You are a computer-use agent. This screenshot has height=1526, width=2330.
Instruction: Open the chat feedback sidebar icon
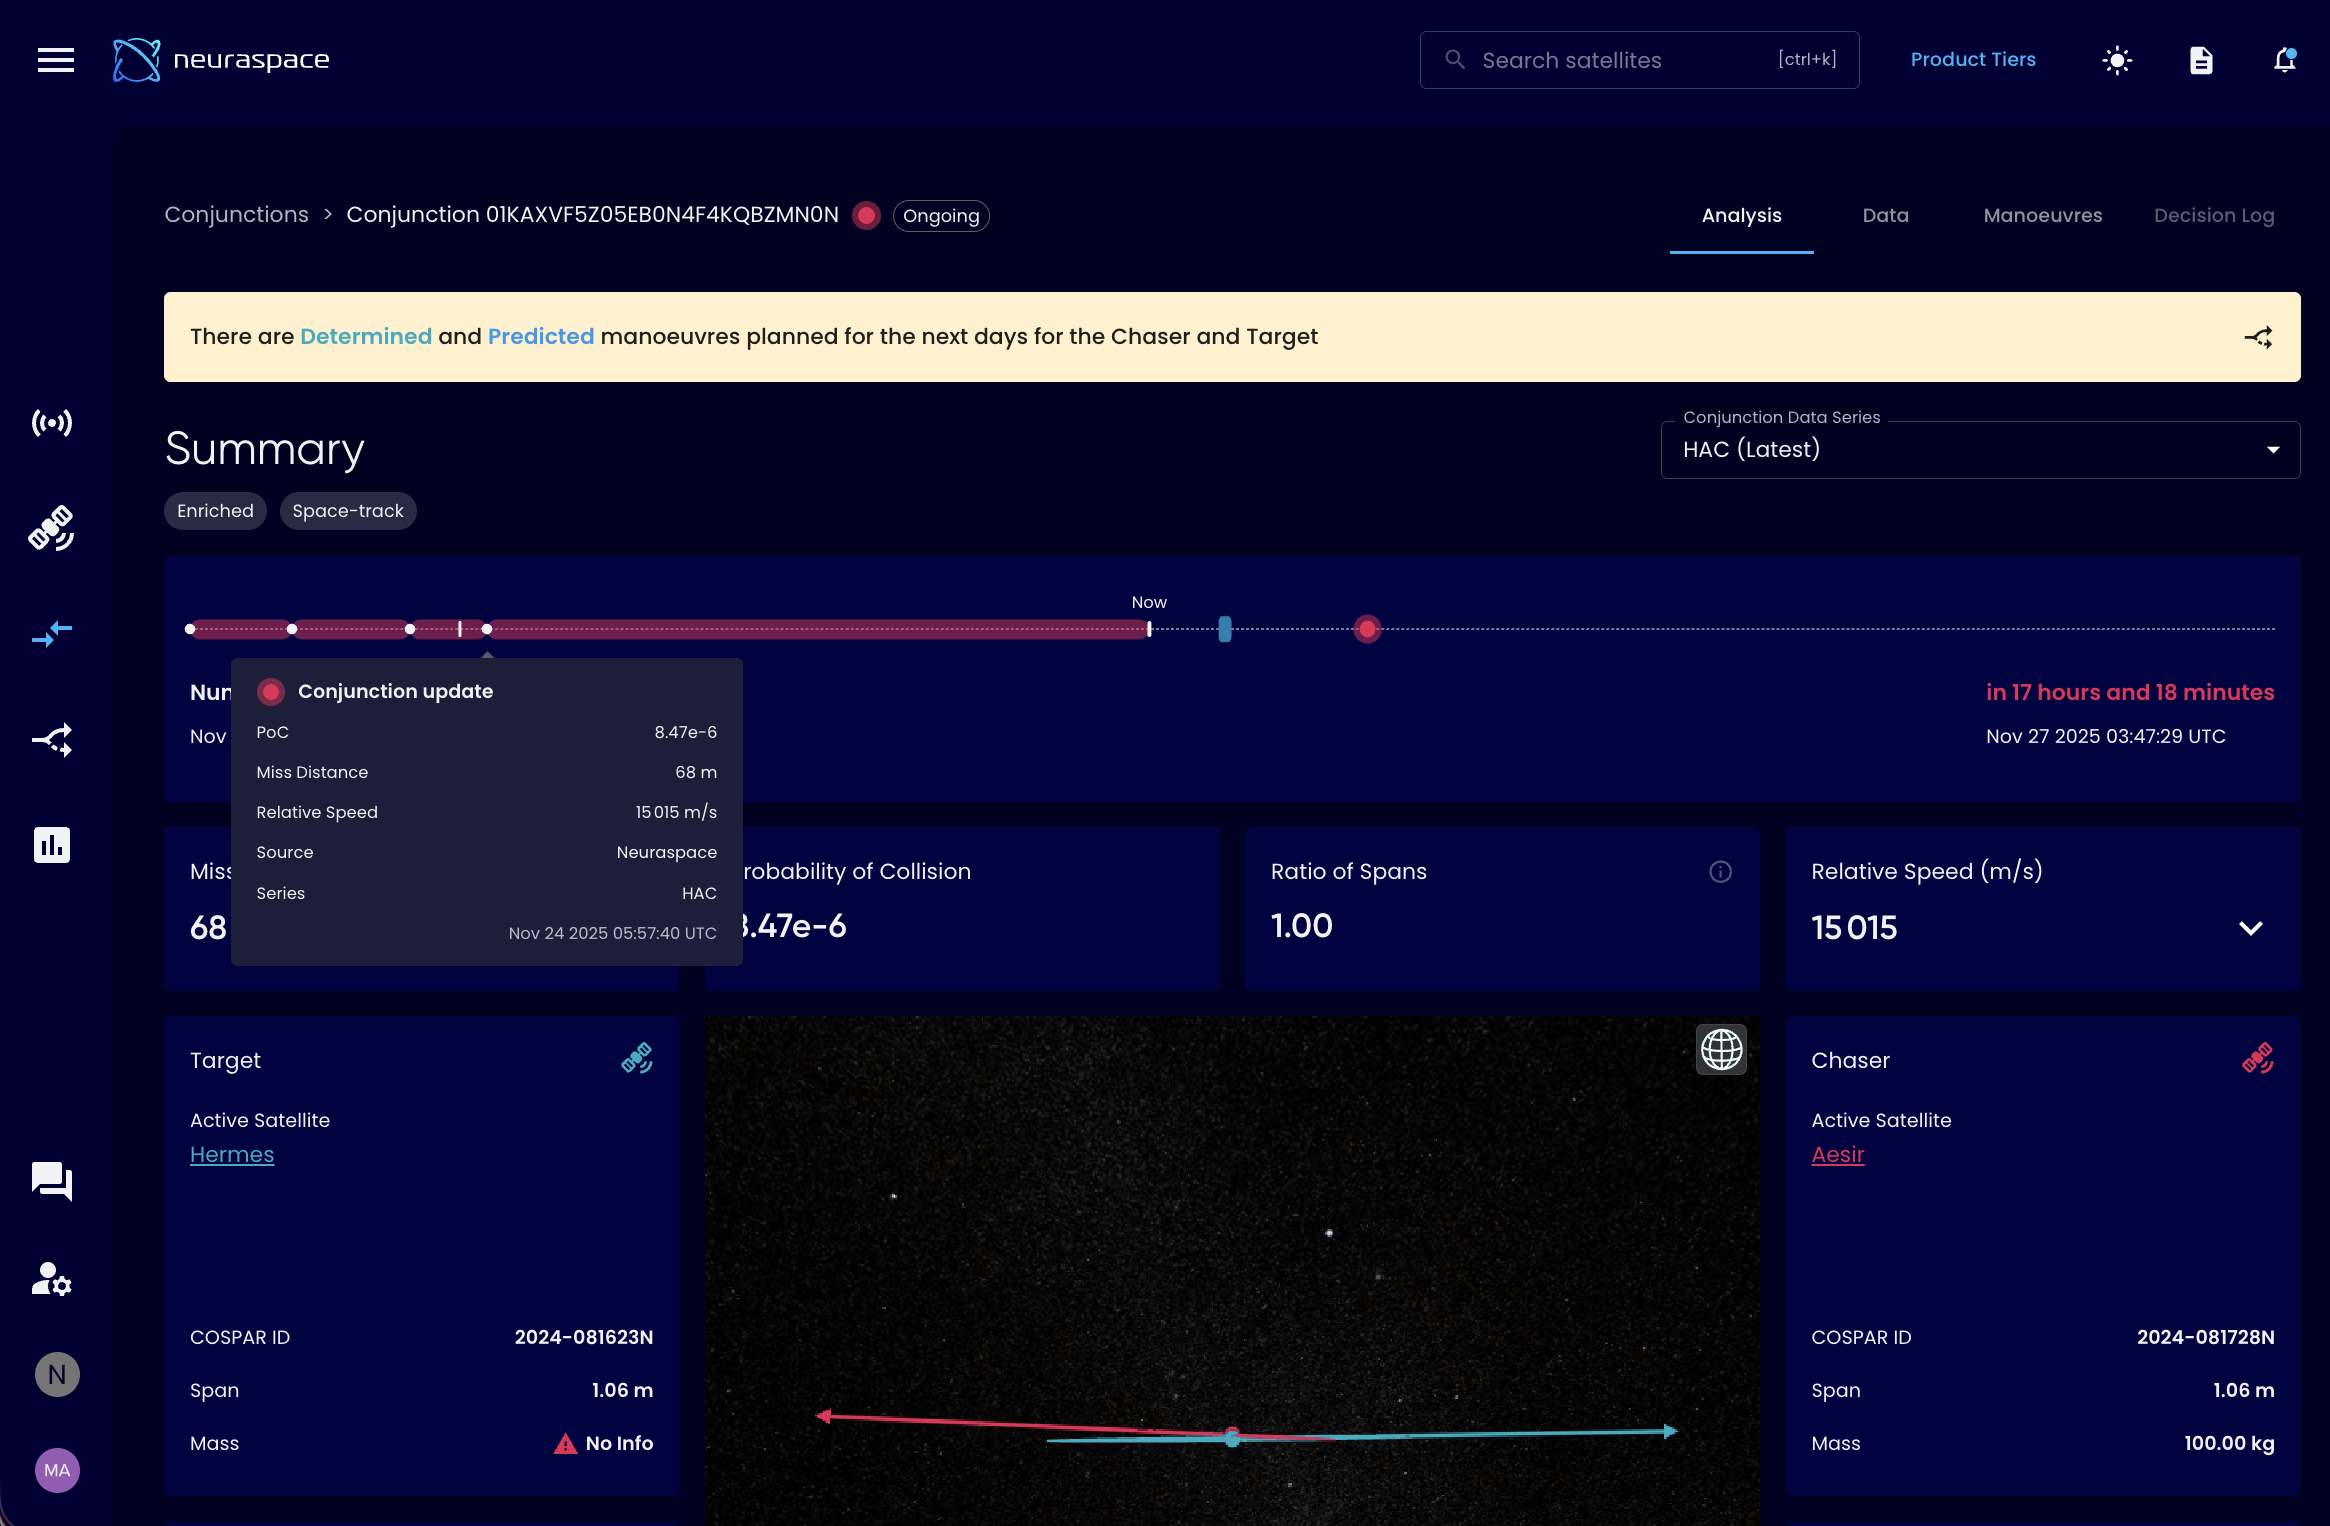pyautogui.click(x=52, y=1181)
